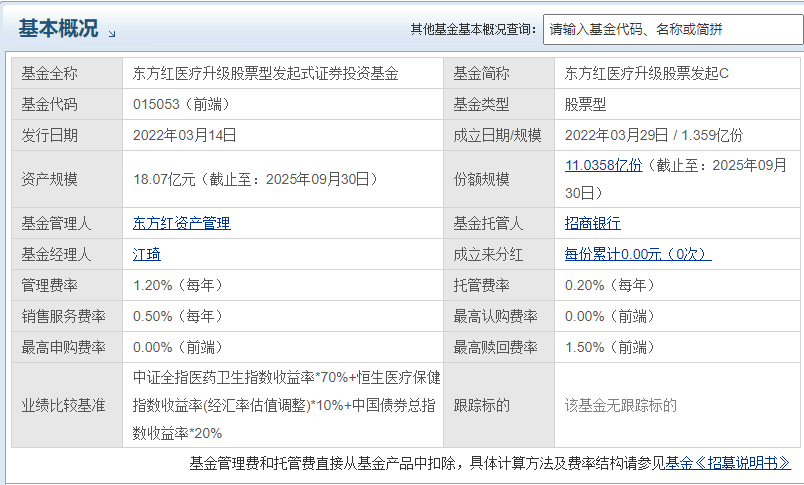The width and height of the screenshot is (804, 485).
Task: Select the establishment value 2022年03月29日 / 1.359亿份
Action: [654, 135]
